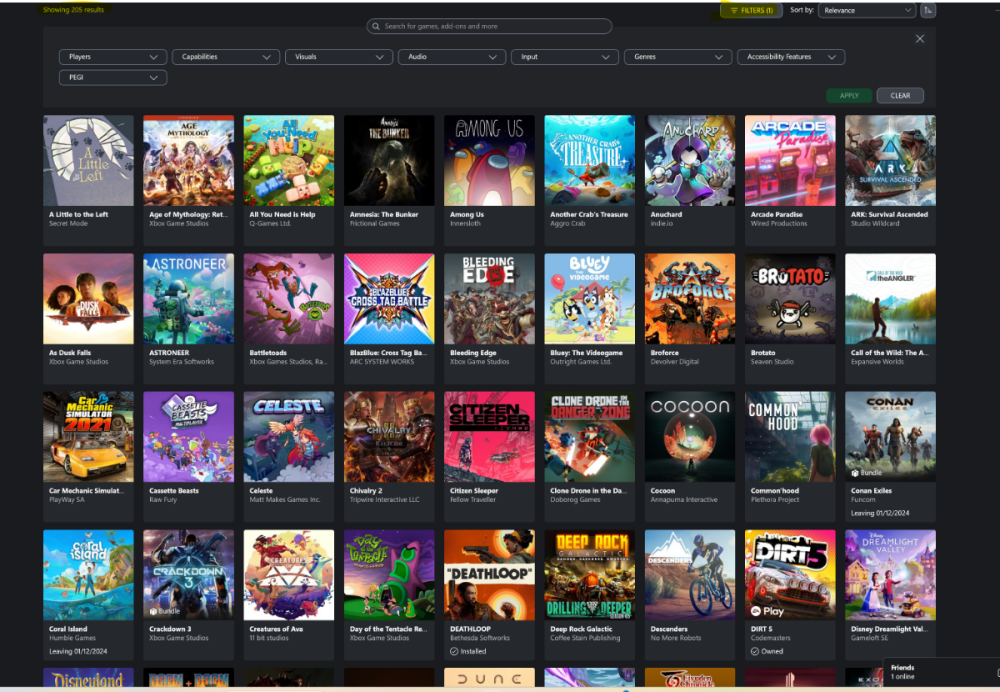The width and height of the screenshot is (1000, 692).
Task: Open the DEATHLOOP game cover
Action: click(489, 575)
